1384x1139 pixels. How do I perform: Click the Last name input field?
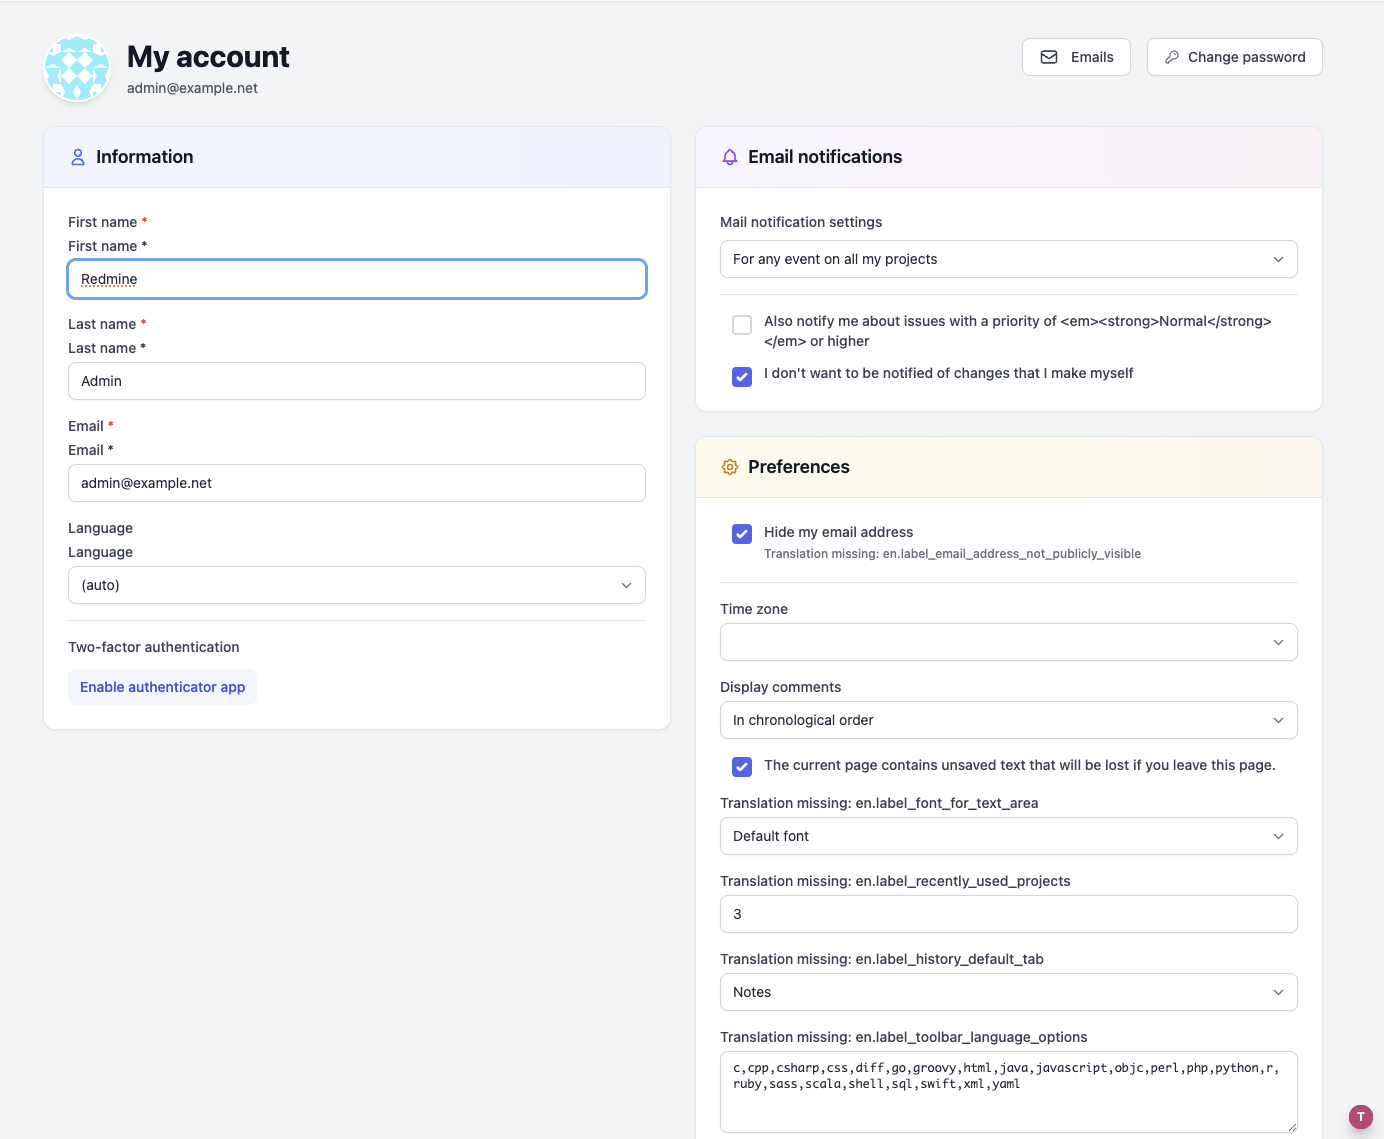point(357,381)
